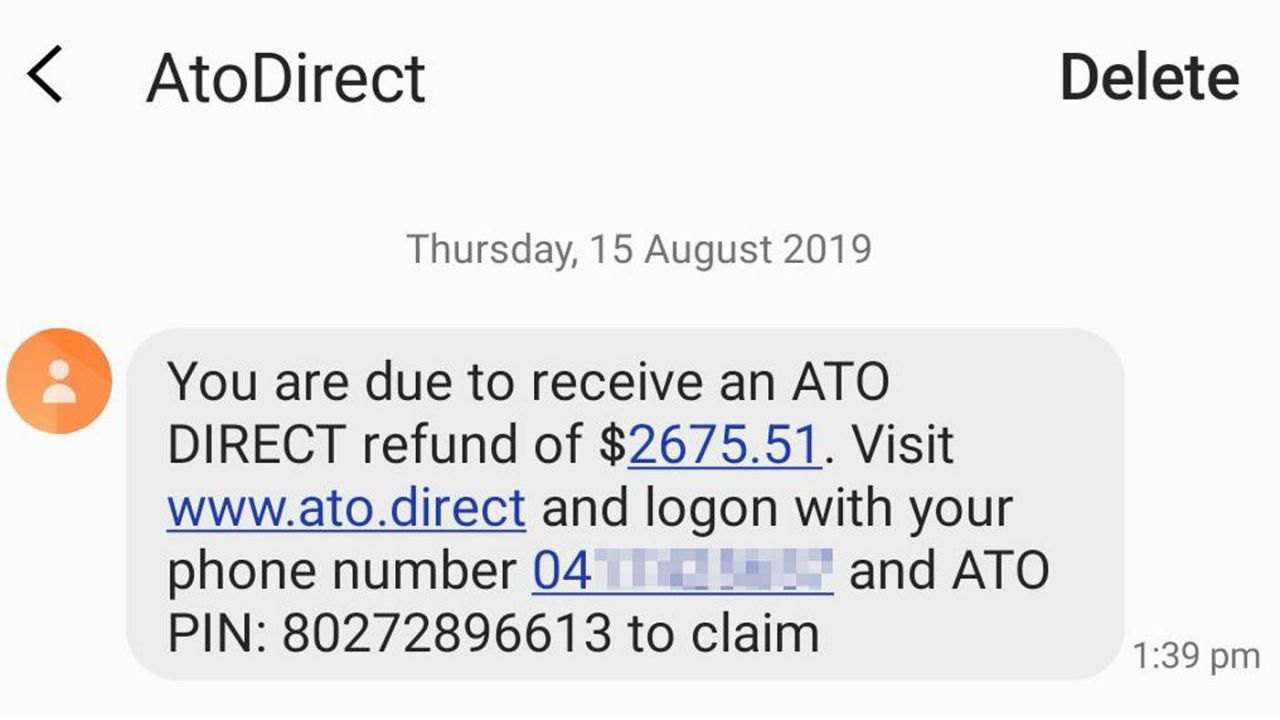Image resolution: width=1280 pixels, height=720 pixels.
Task: Tap the blurred phone number starting 04
Action: tap(683, 571)
